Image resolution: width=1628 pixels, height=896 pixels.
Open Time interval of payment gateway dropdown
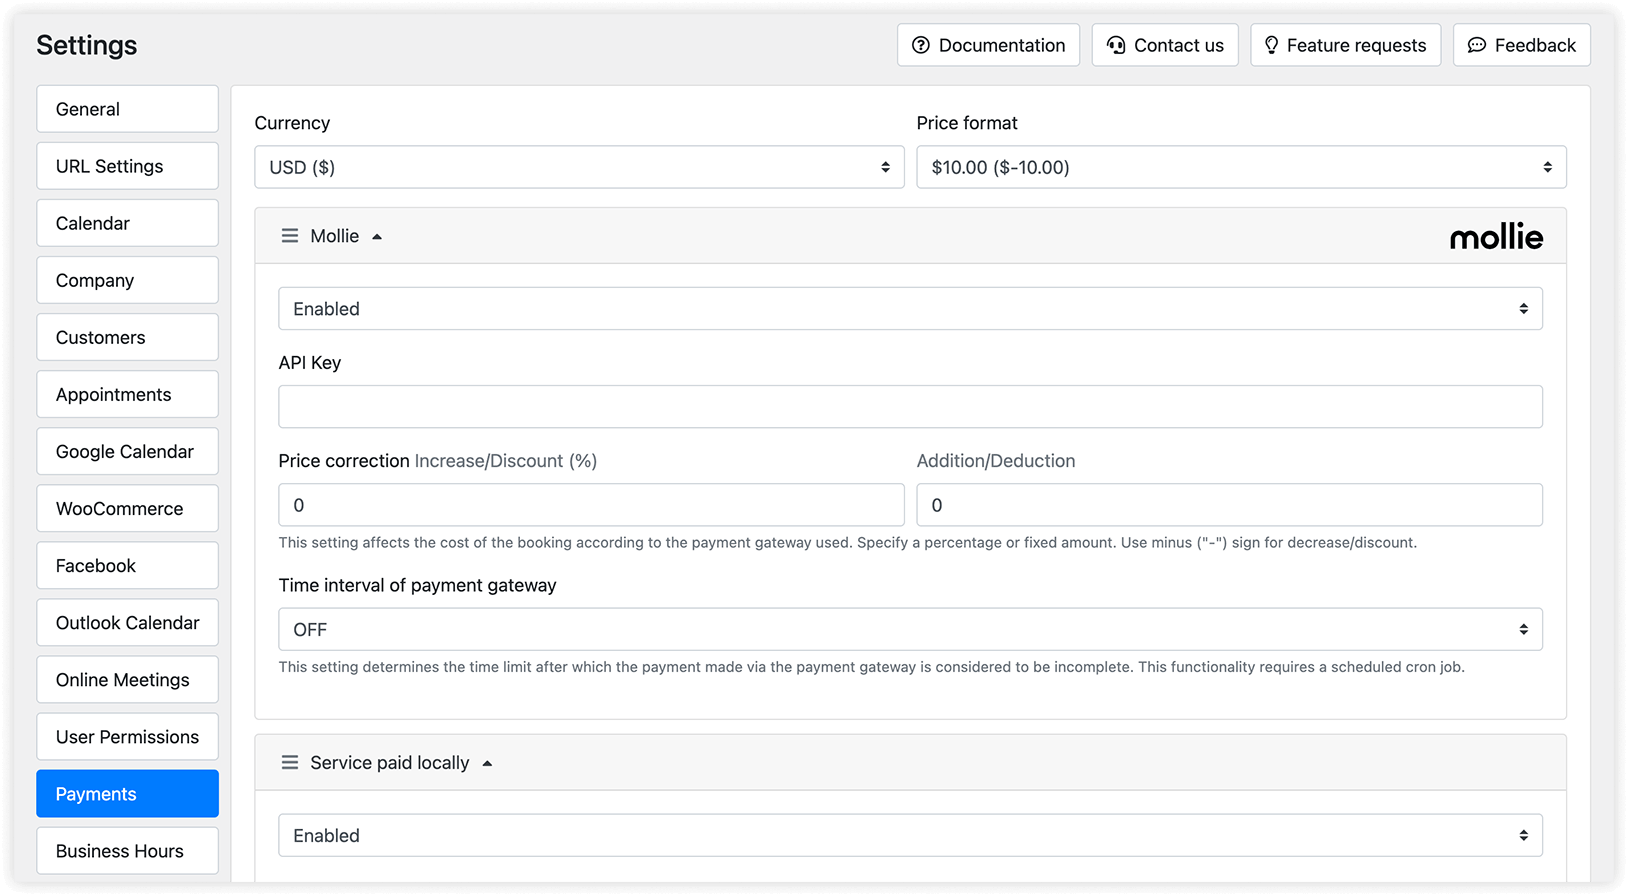click(x=910, y=630)
